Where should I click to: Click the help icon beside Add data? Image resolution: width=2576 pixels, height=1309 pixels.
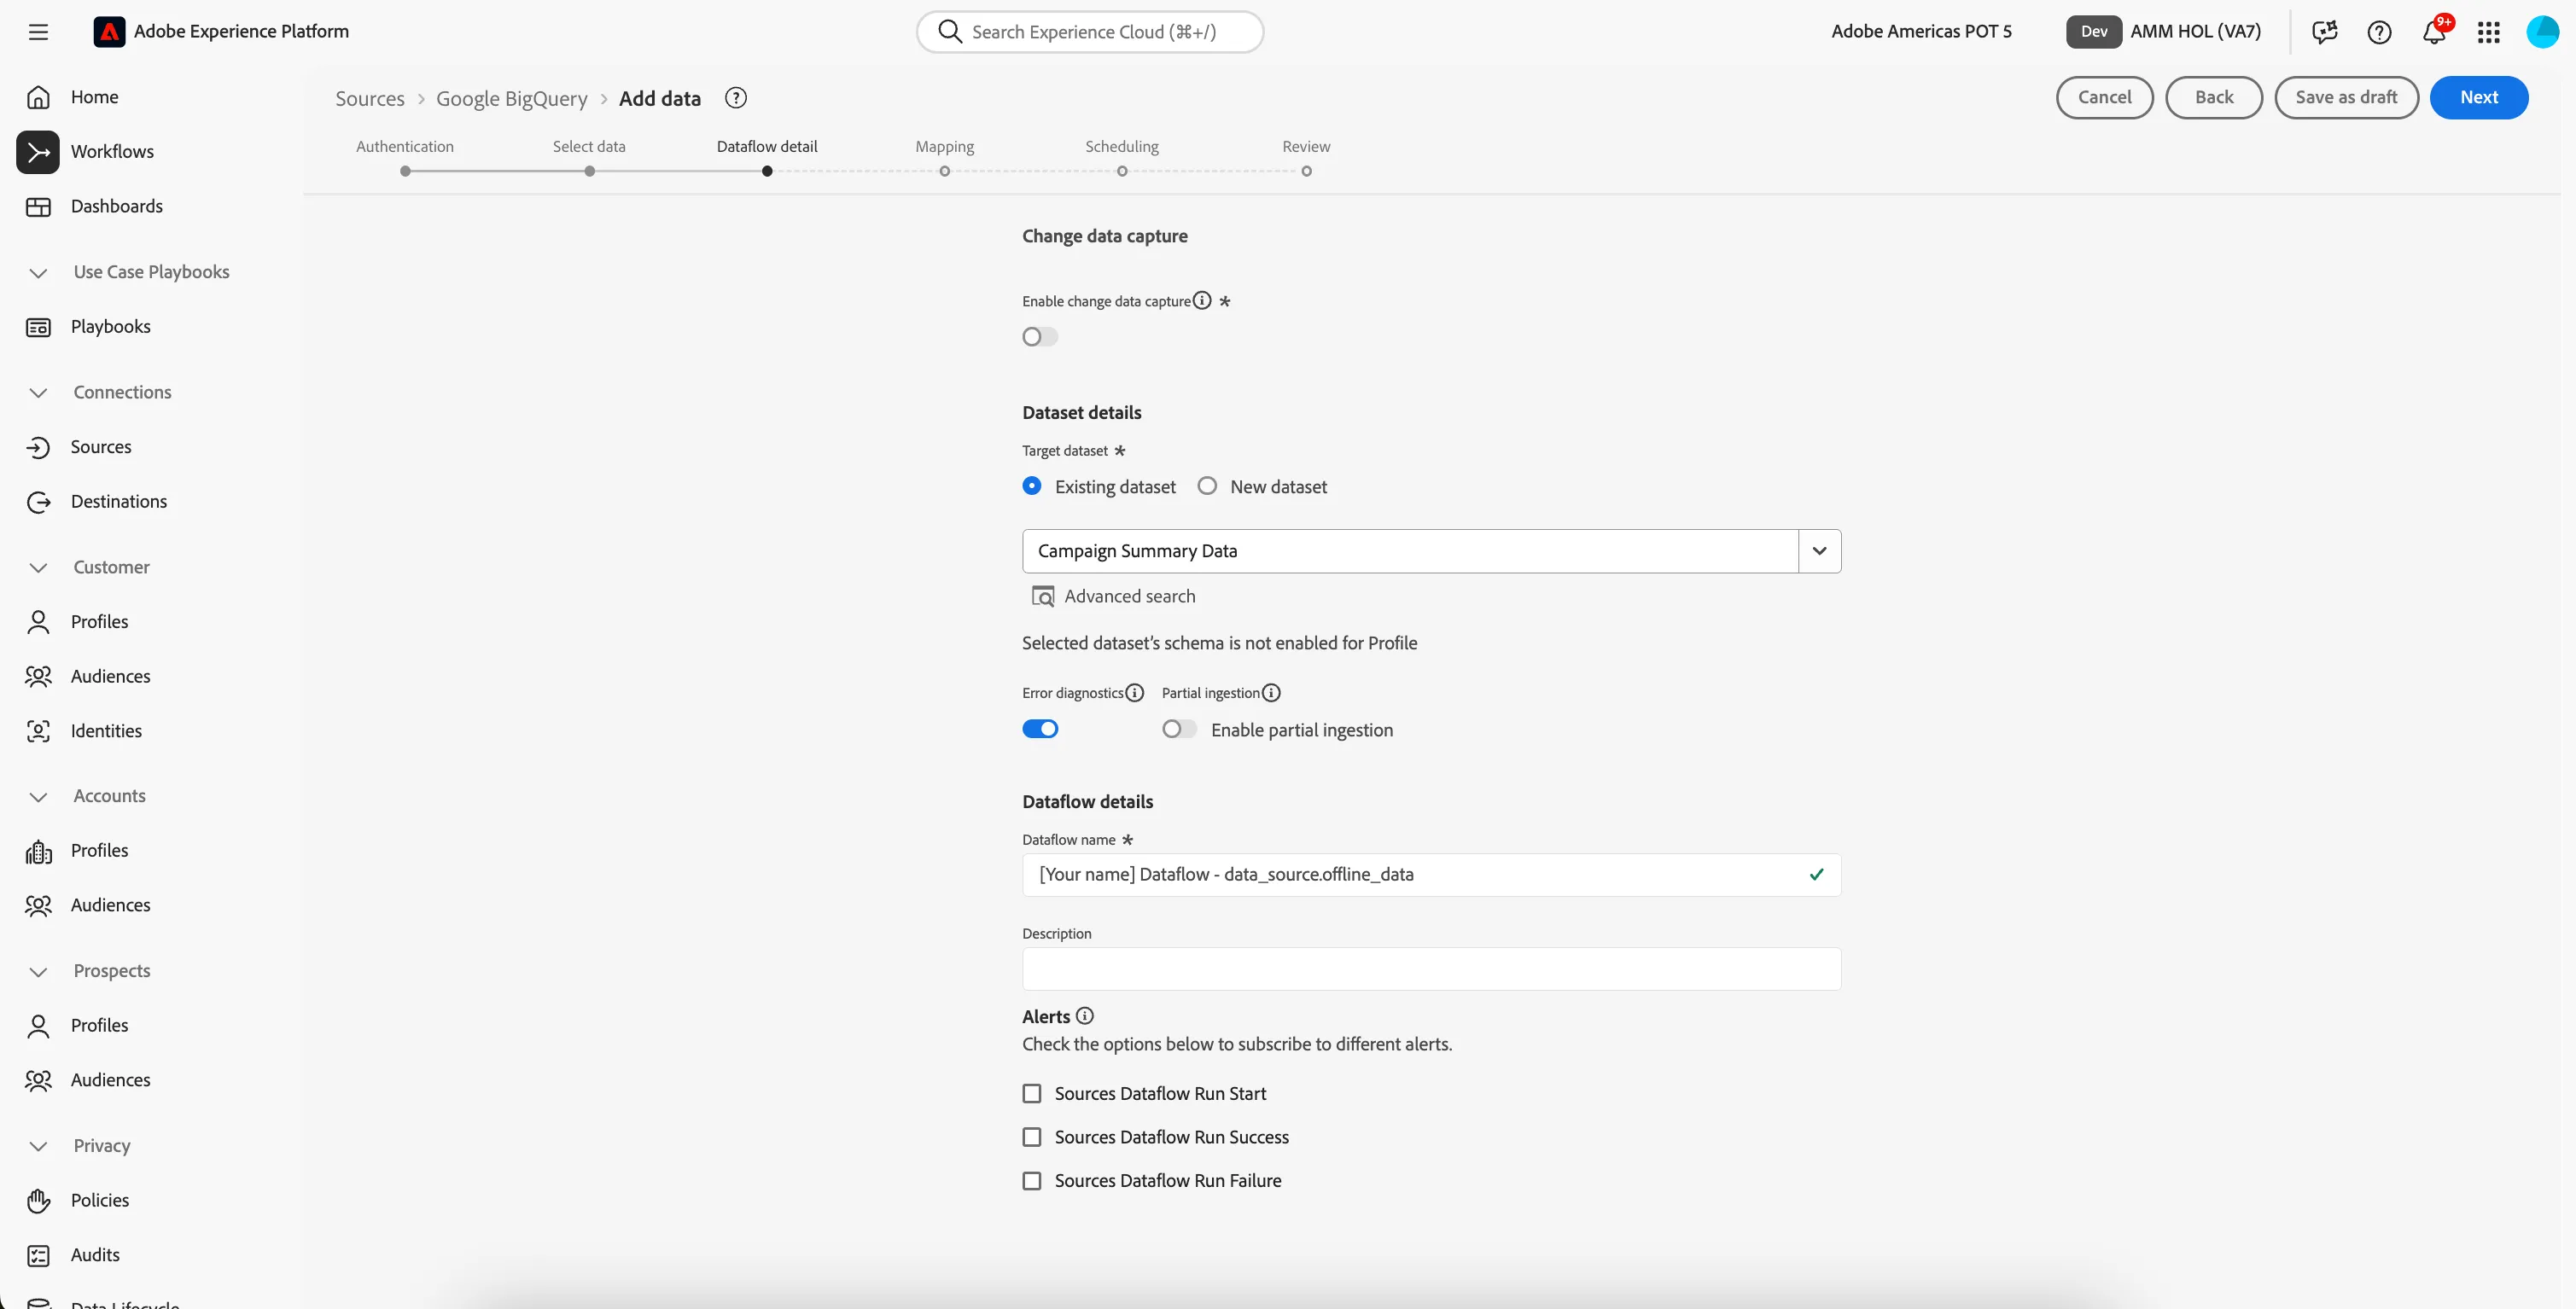pyautogui.click(x=736, y=98)
